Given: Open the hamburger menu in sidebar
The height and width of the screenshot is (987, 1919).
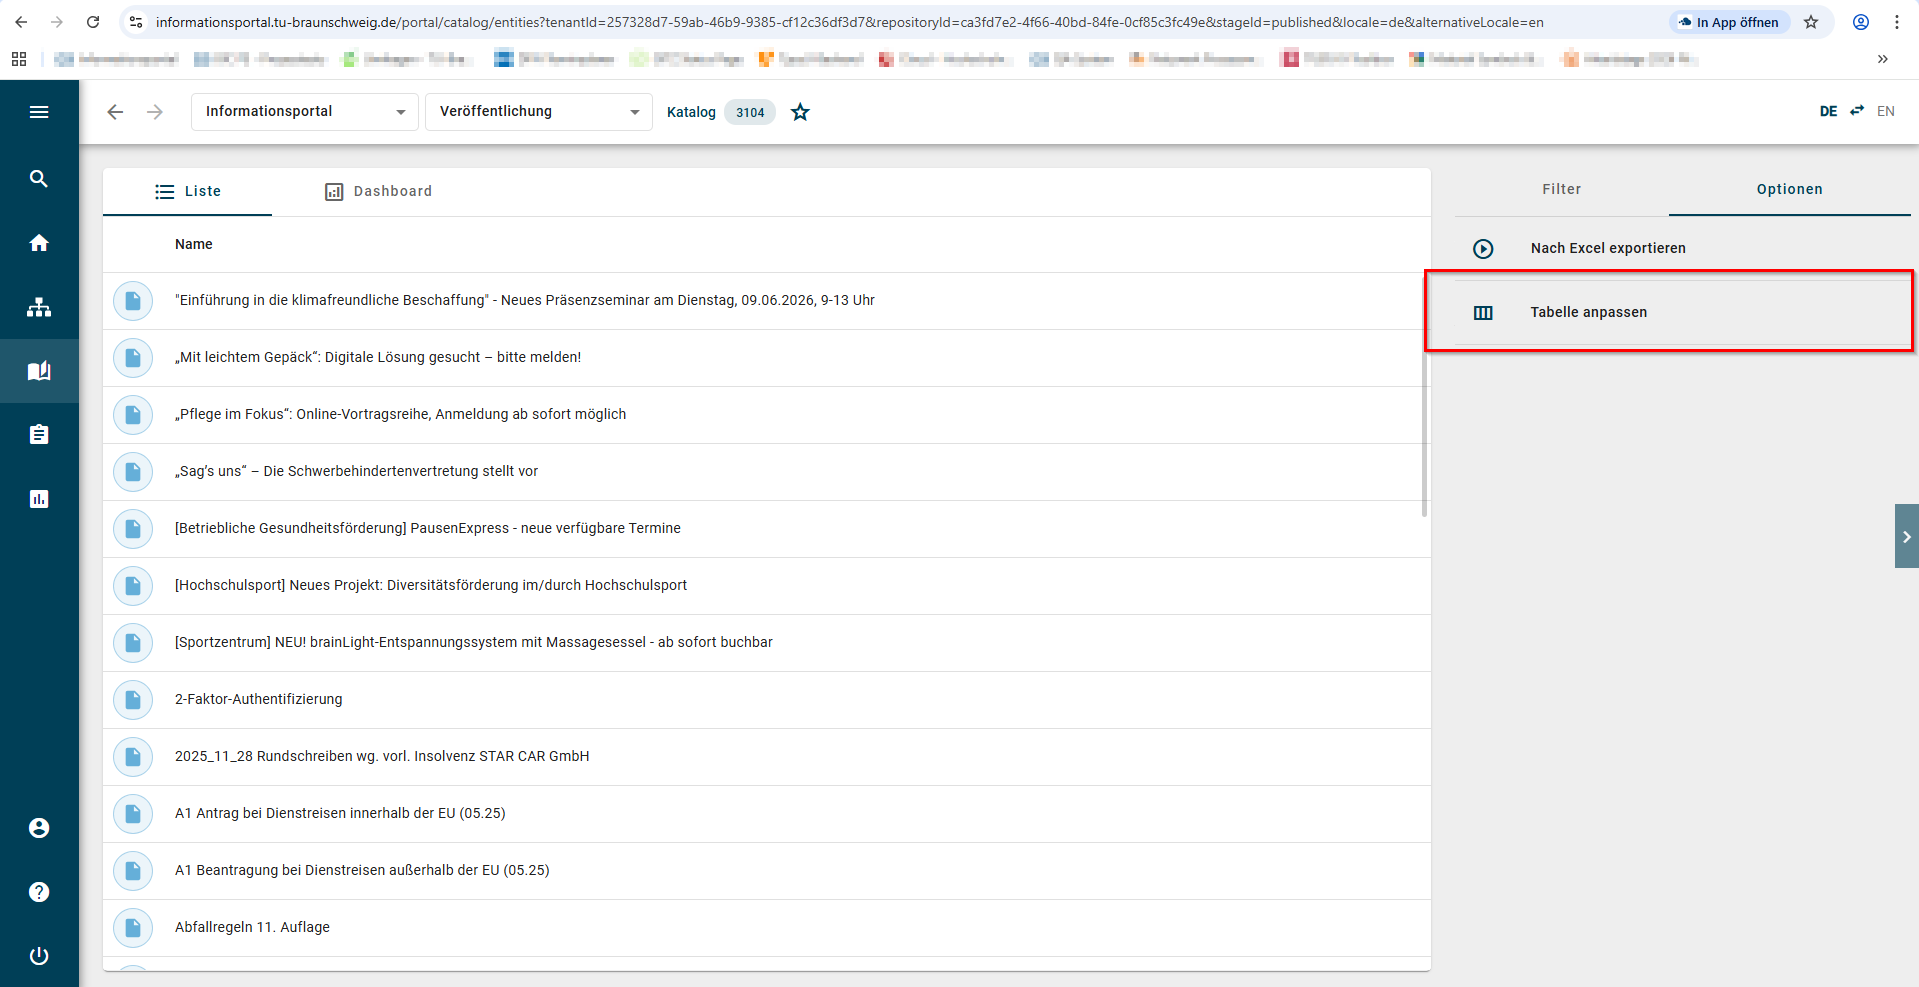Looking at the screenshot, I should [x=39, y=112].
